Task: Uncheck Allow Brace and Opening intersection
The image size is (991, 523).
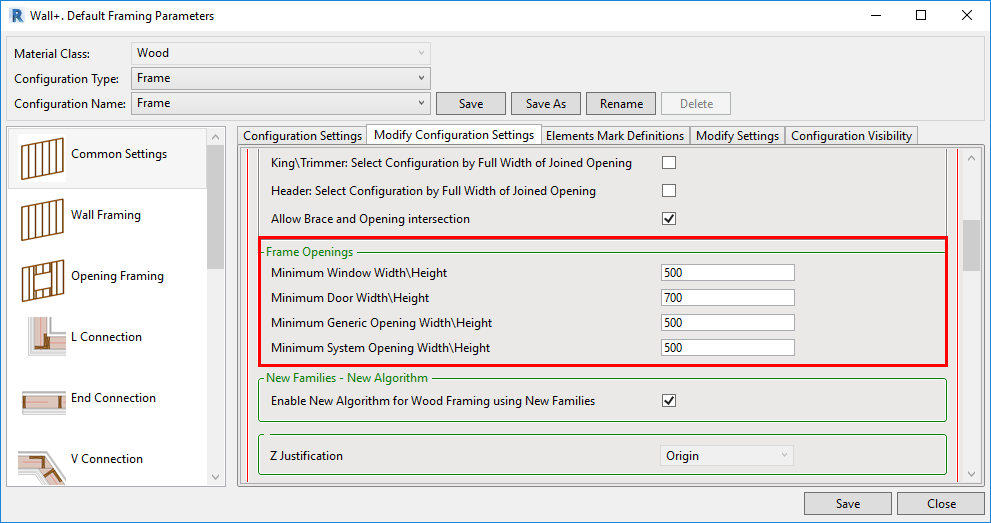Action: click(x=669, y=219)
